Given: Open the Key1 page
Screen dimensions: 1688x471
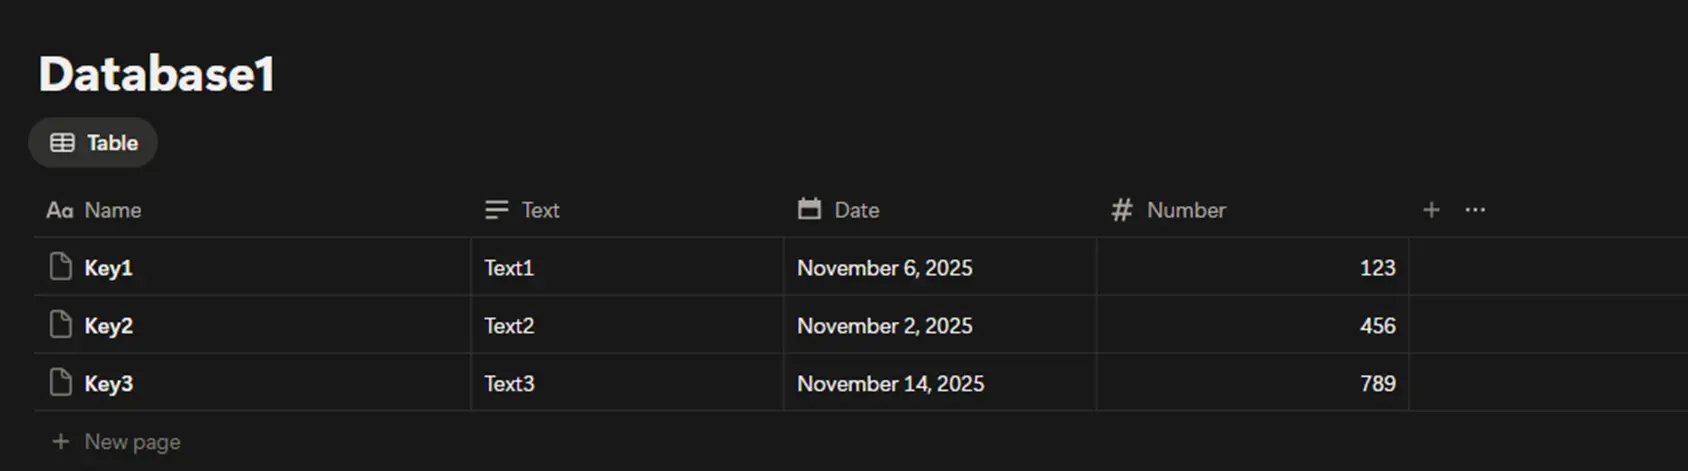Looking at the screenshot, I should [x=108, y=268].
